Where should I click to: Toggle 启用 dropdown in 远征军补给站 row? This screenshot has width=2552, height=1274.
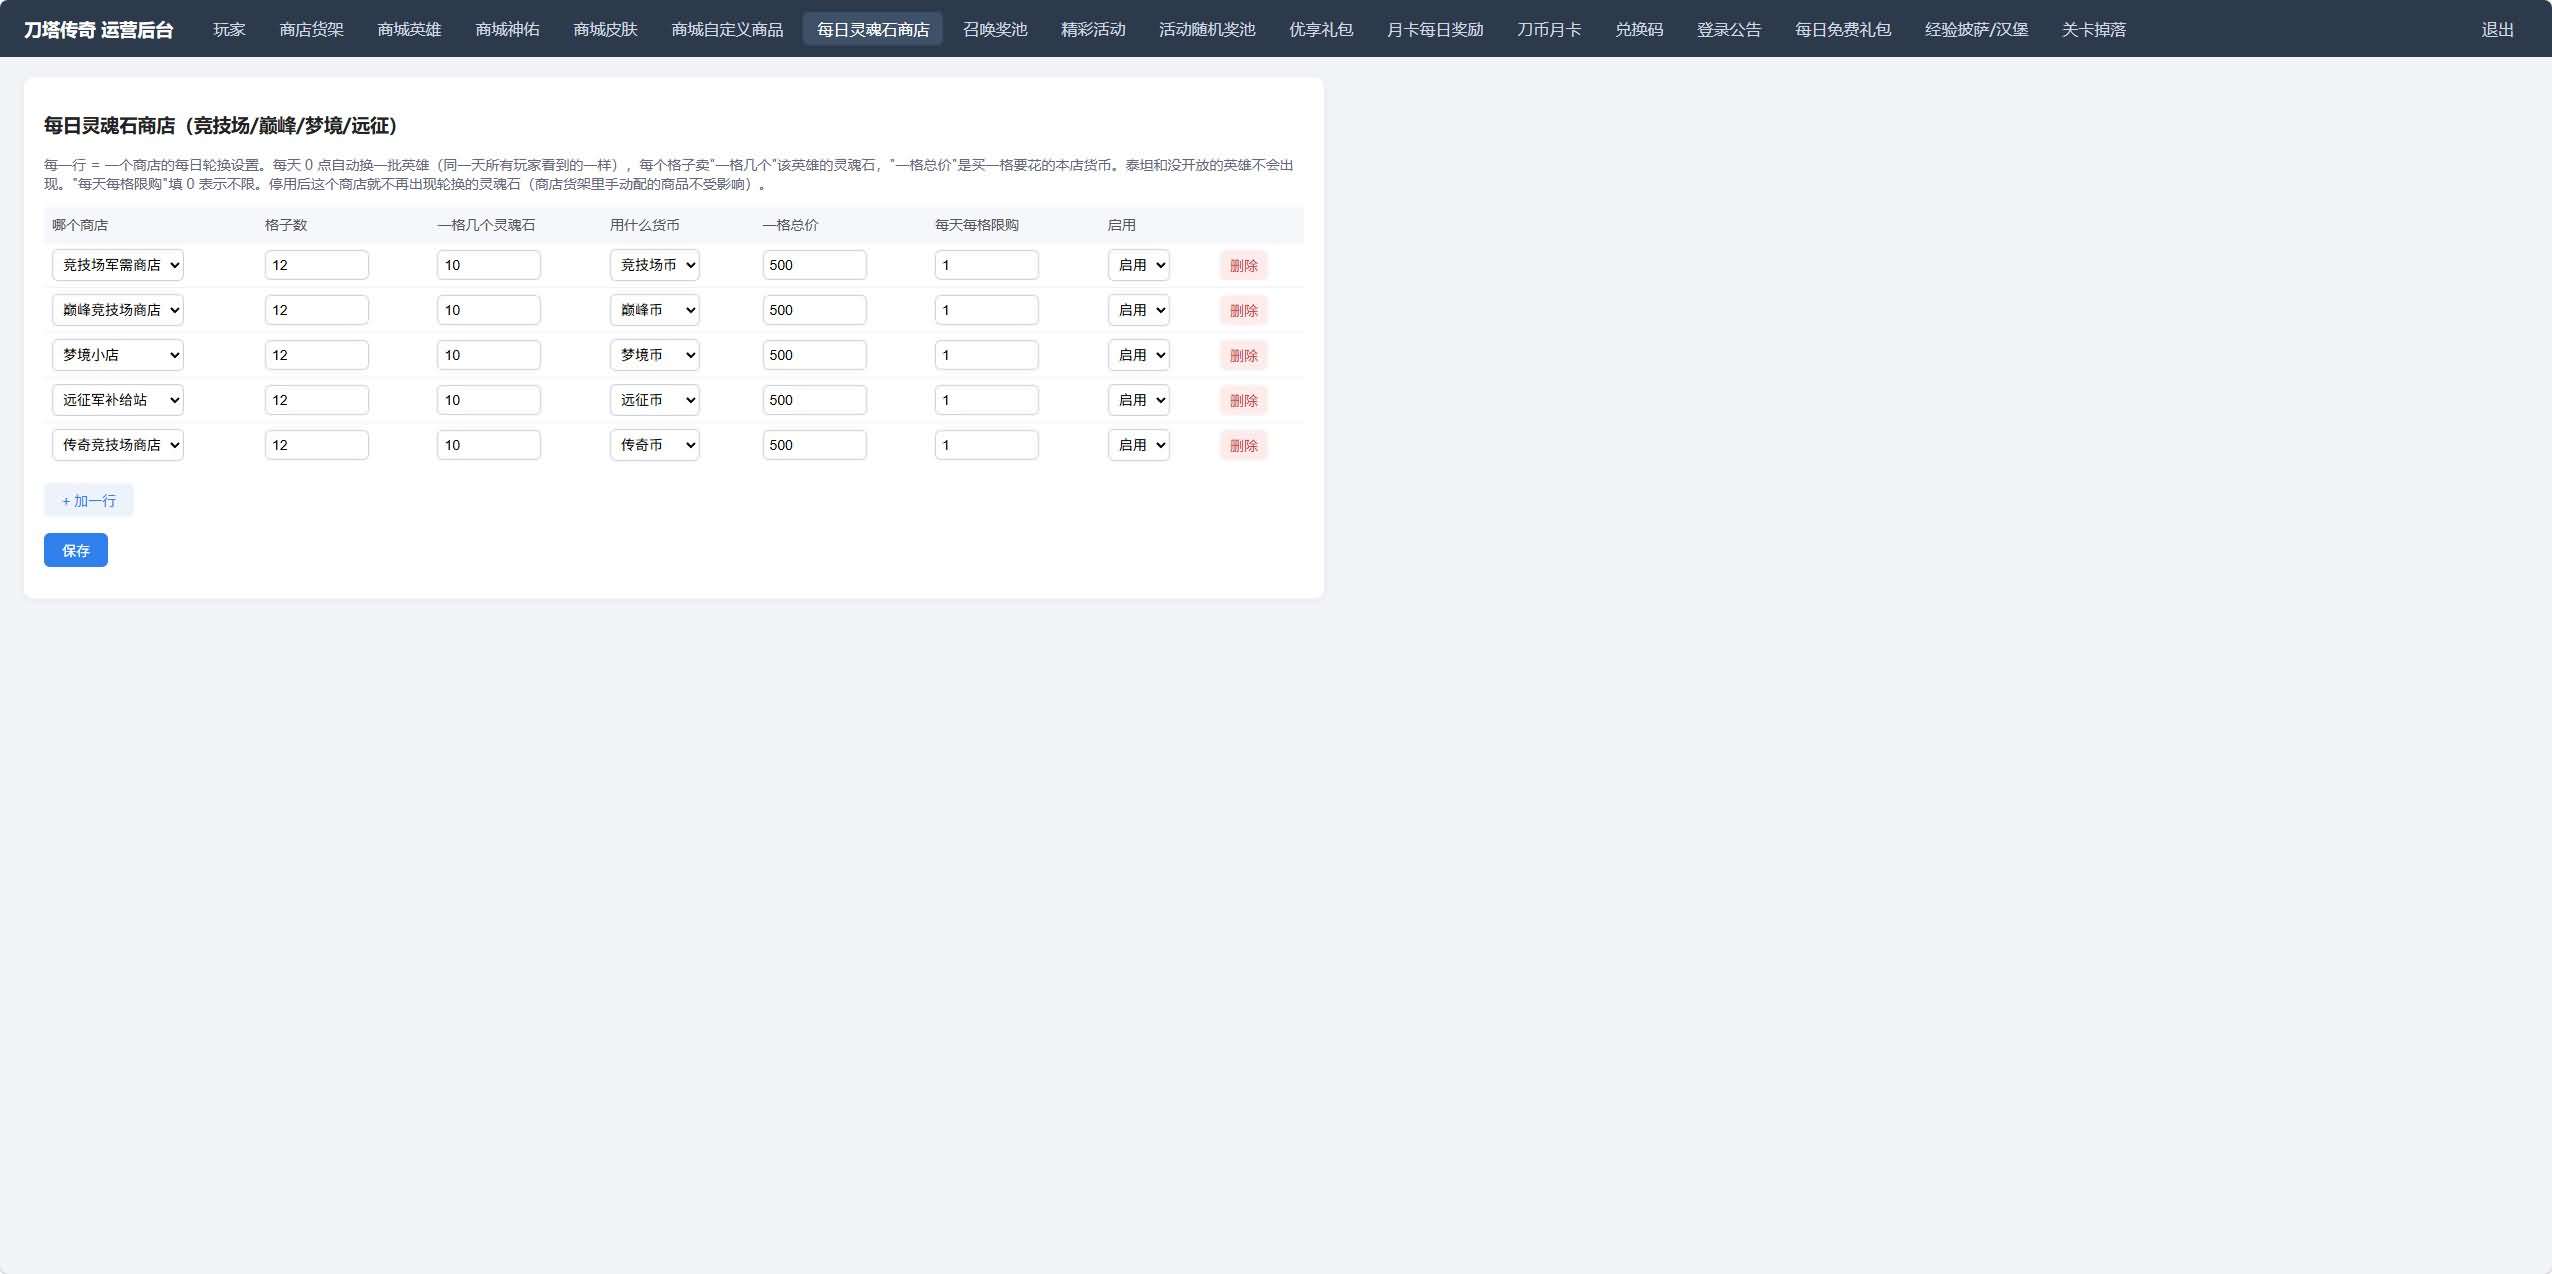click(1139, 400)
